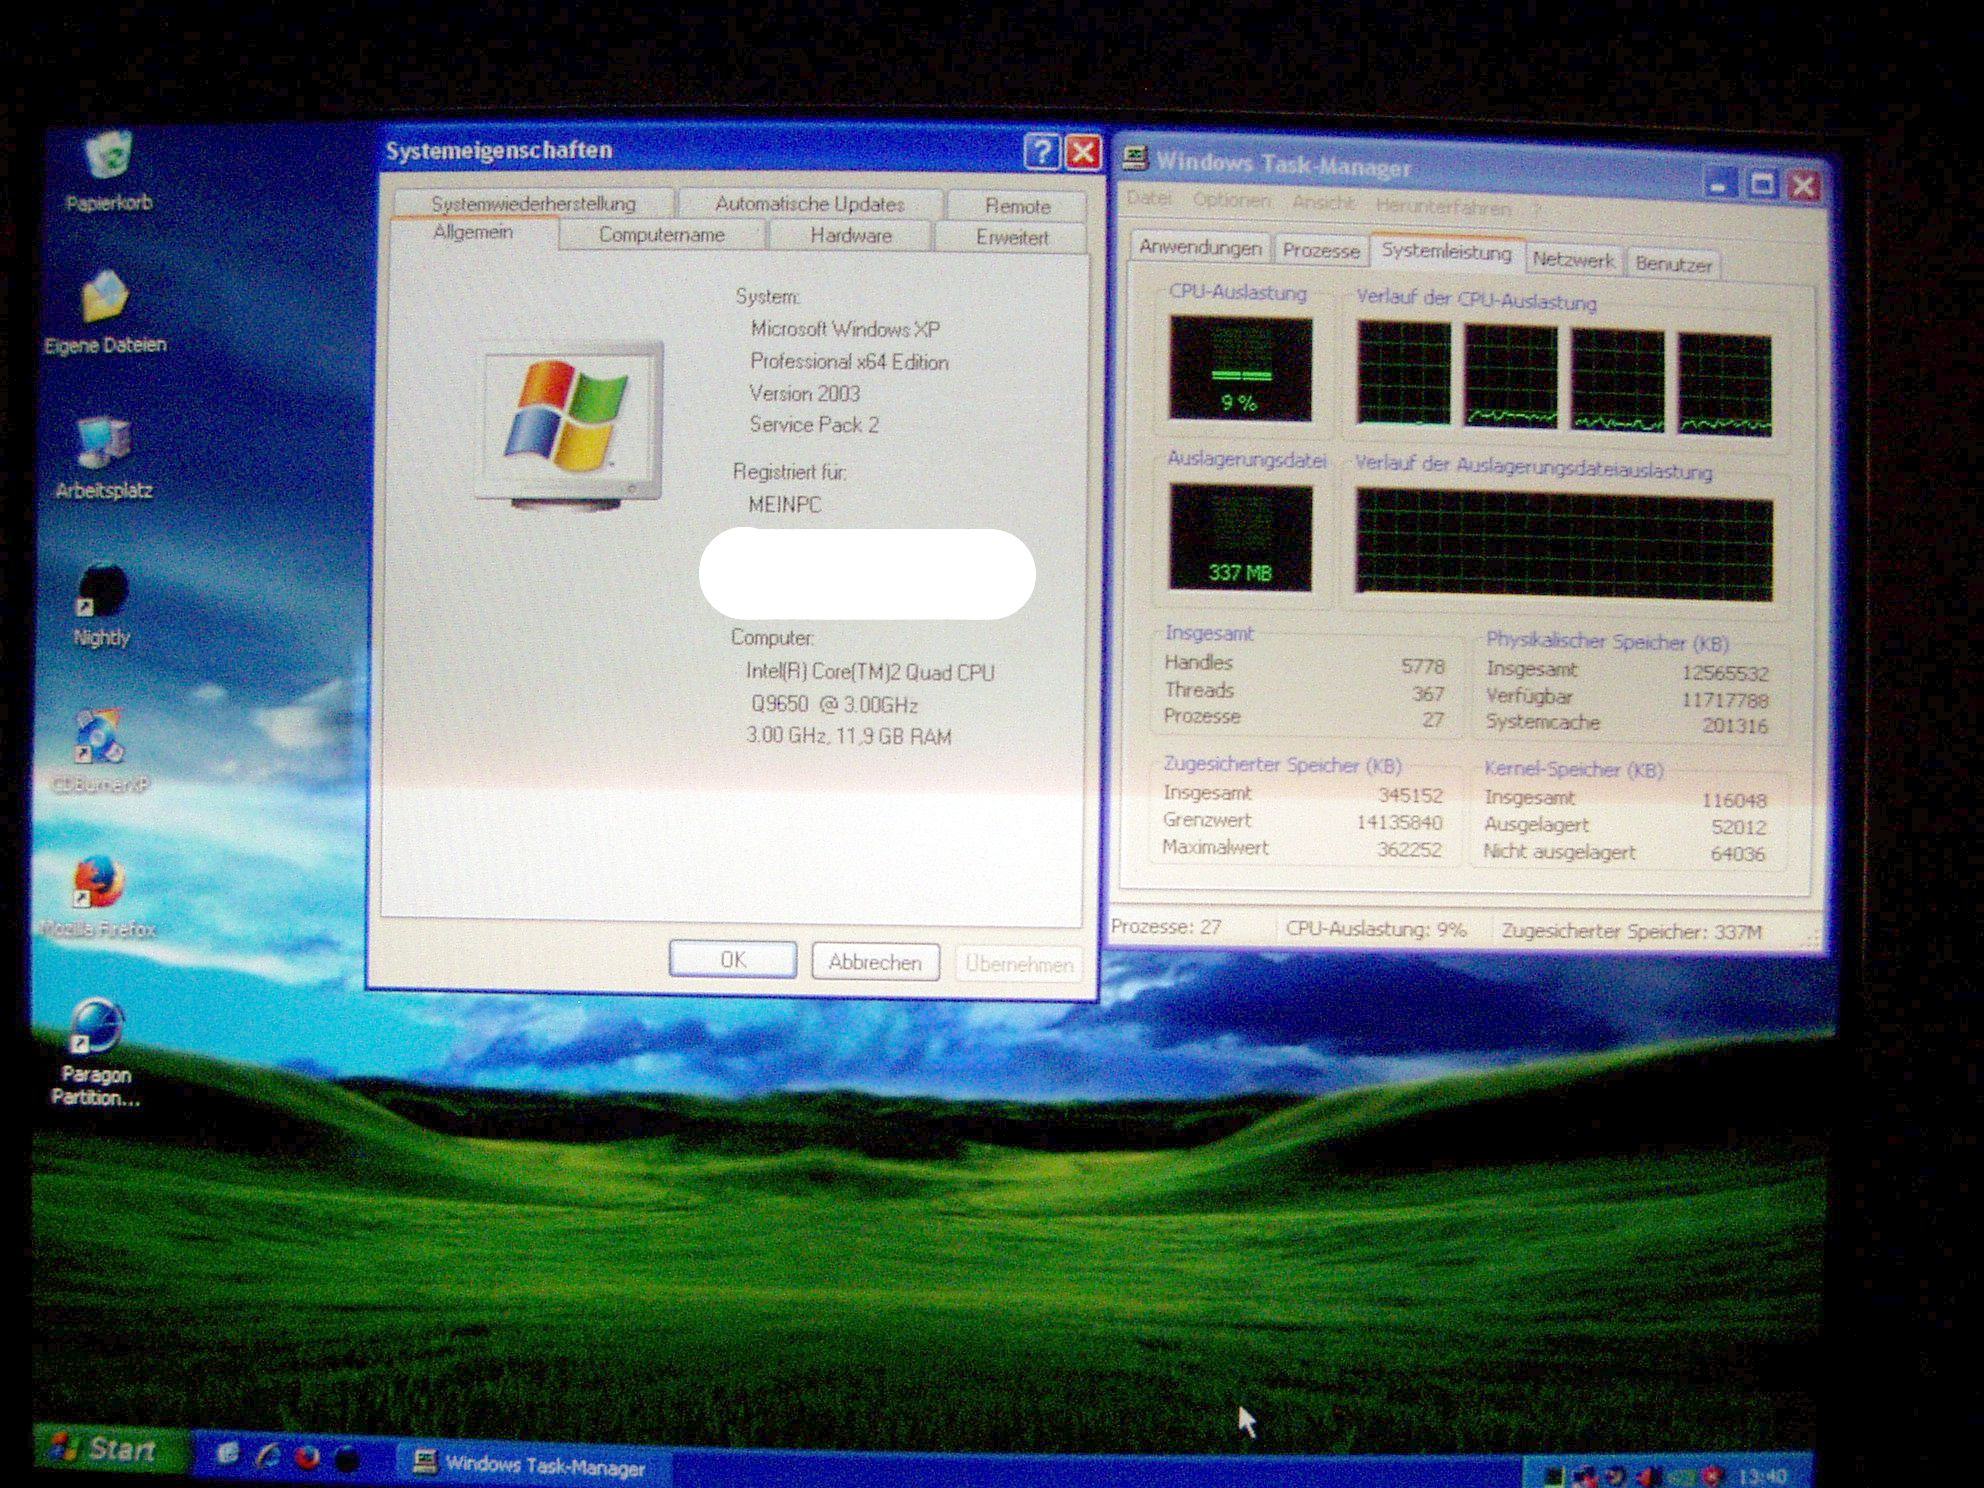Open the Automatische Updates tab
This screenshot has width=1984, height=1488.
pos(809,204)
